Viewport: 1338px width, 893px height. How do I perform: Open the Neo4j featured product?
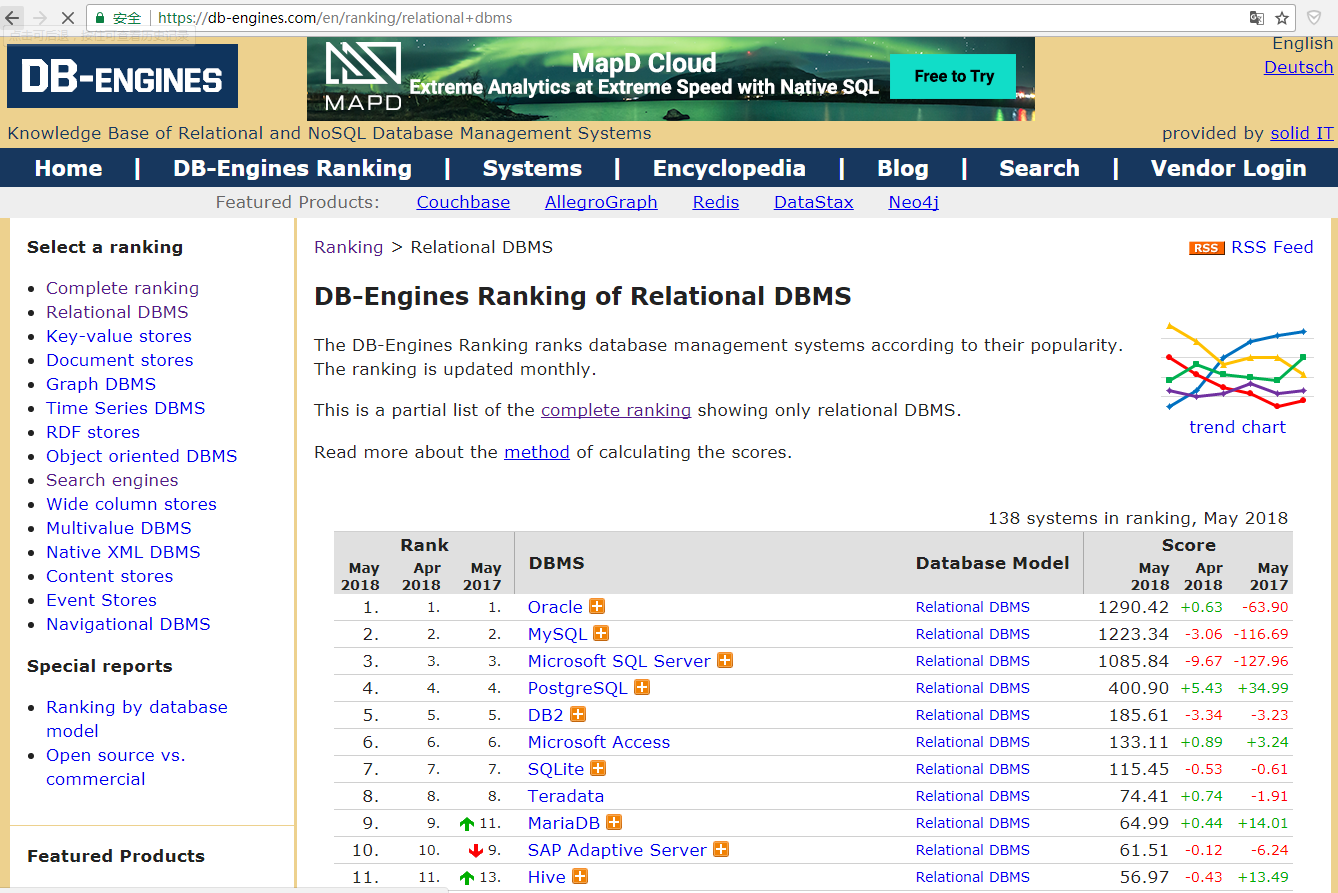[x=914, y=202]
